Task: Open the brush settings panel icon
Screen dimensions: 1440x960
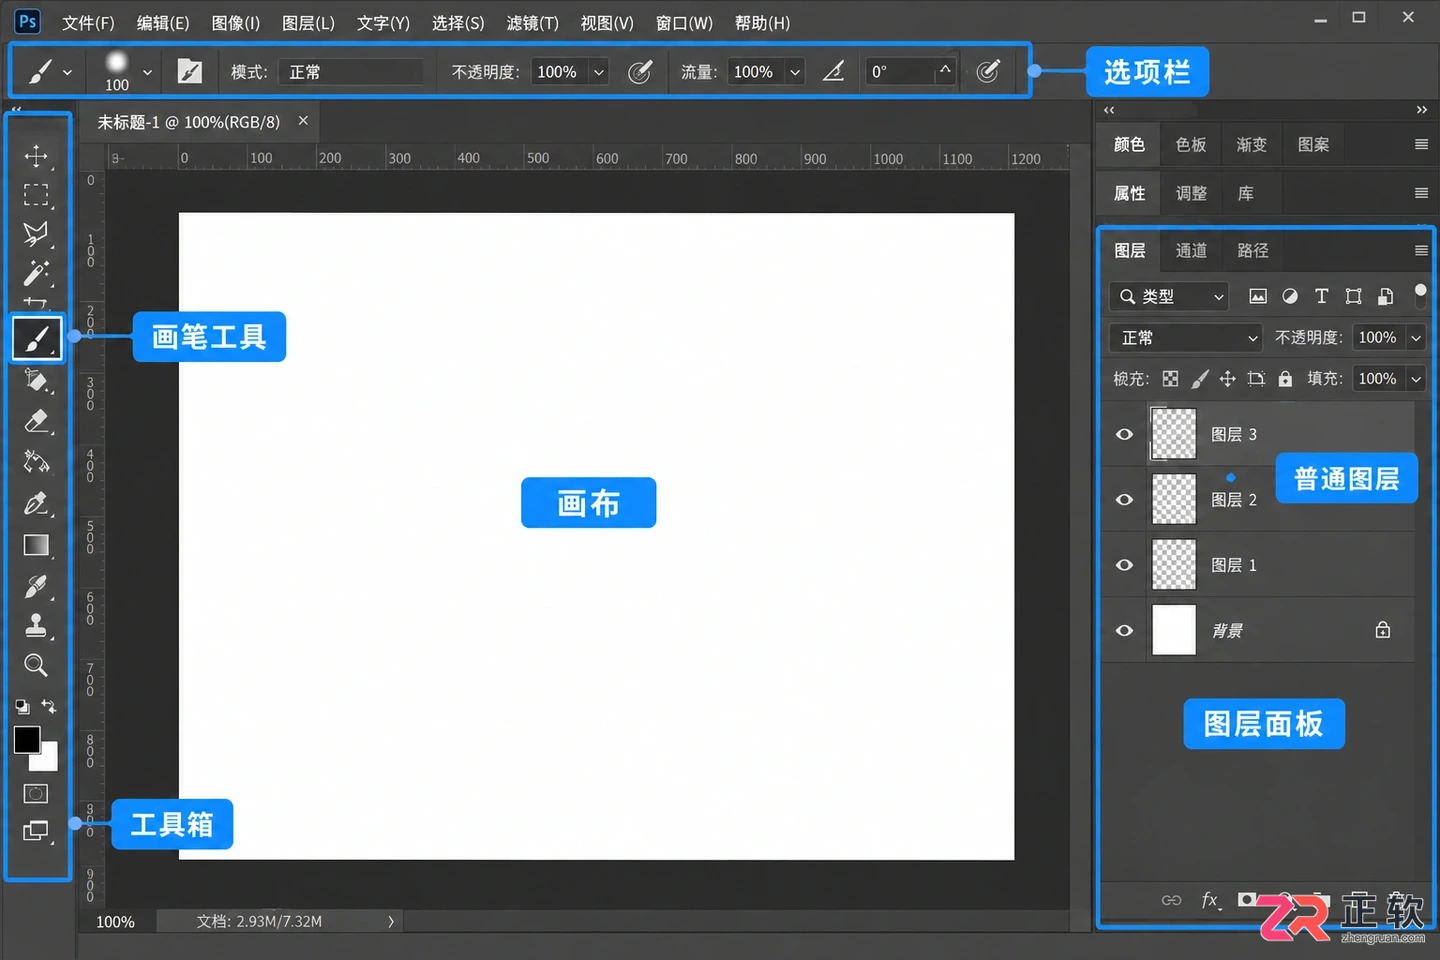Action: (x=189, y=71)
